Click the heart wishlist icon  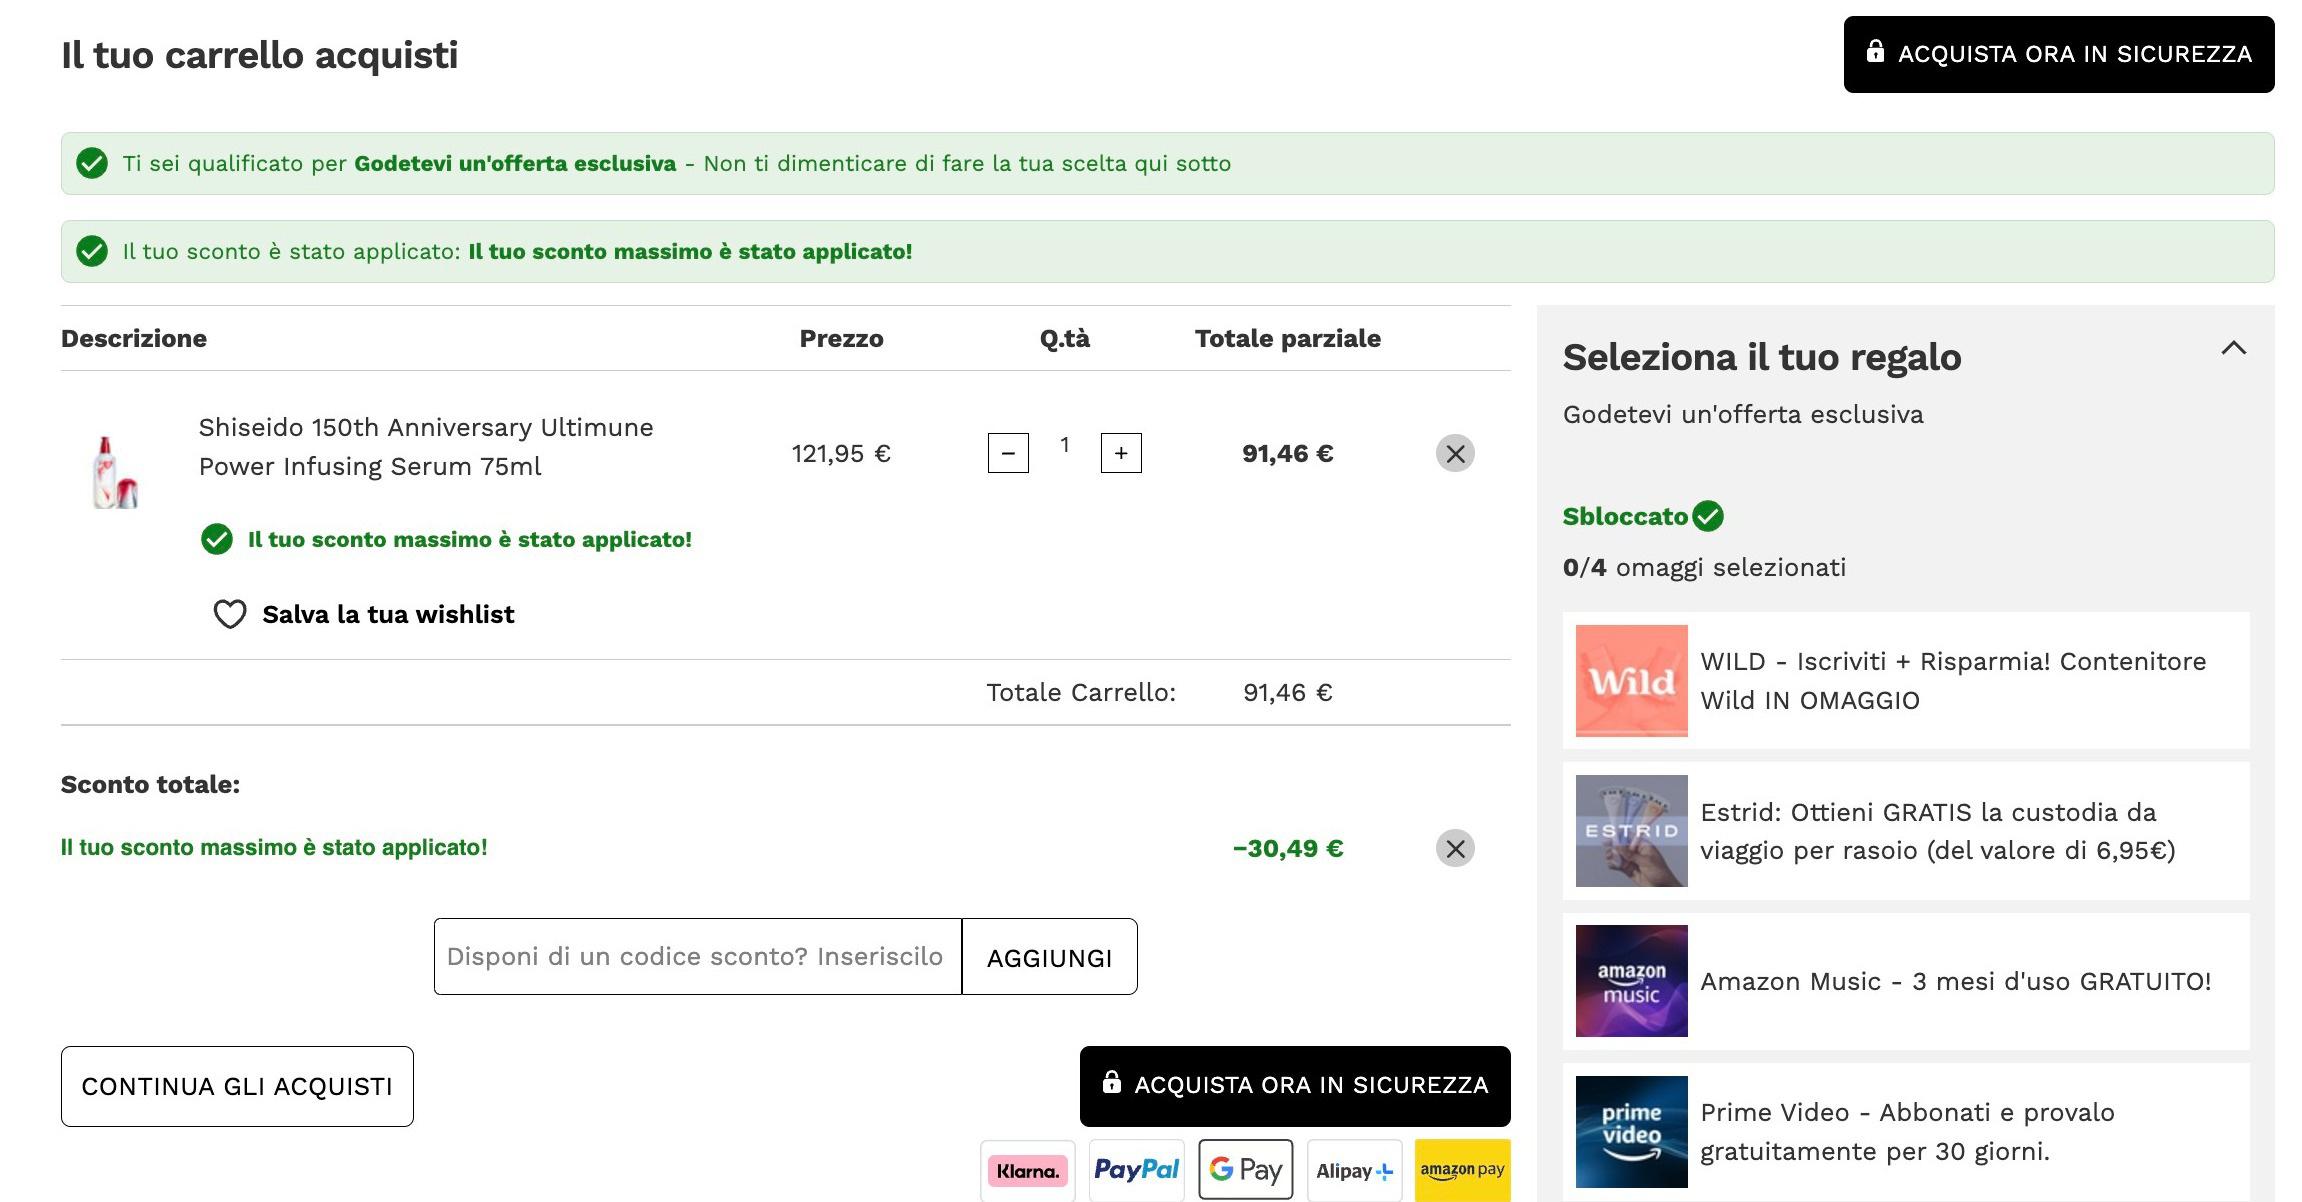(230, 614)
